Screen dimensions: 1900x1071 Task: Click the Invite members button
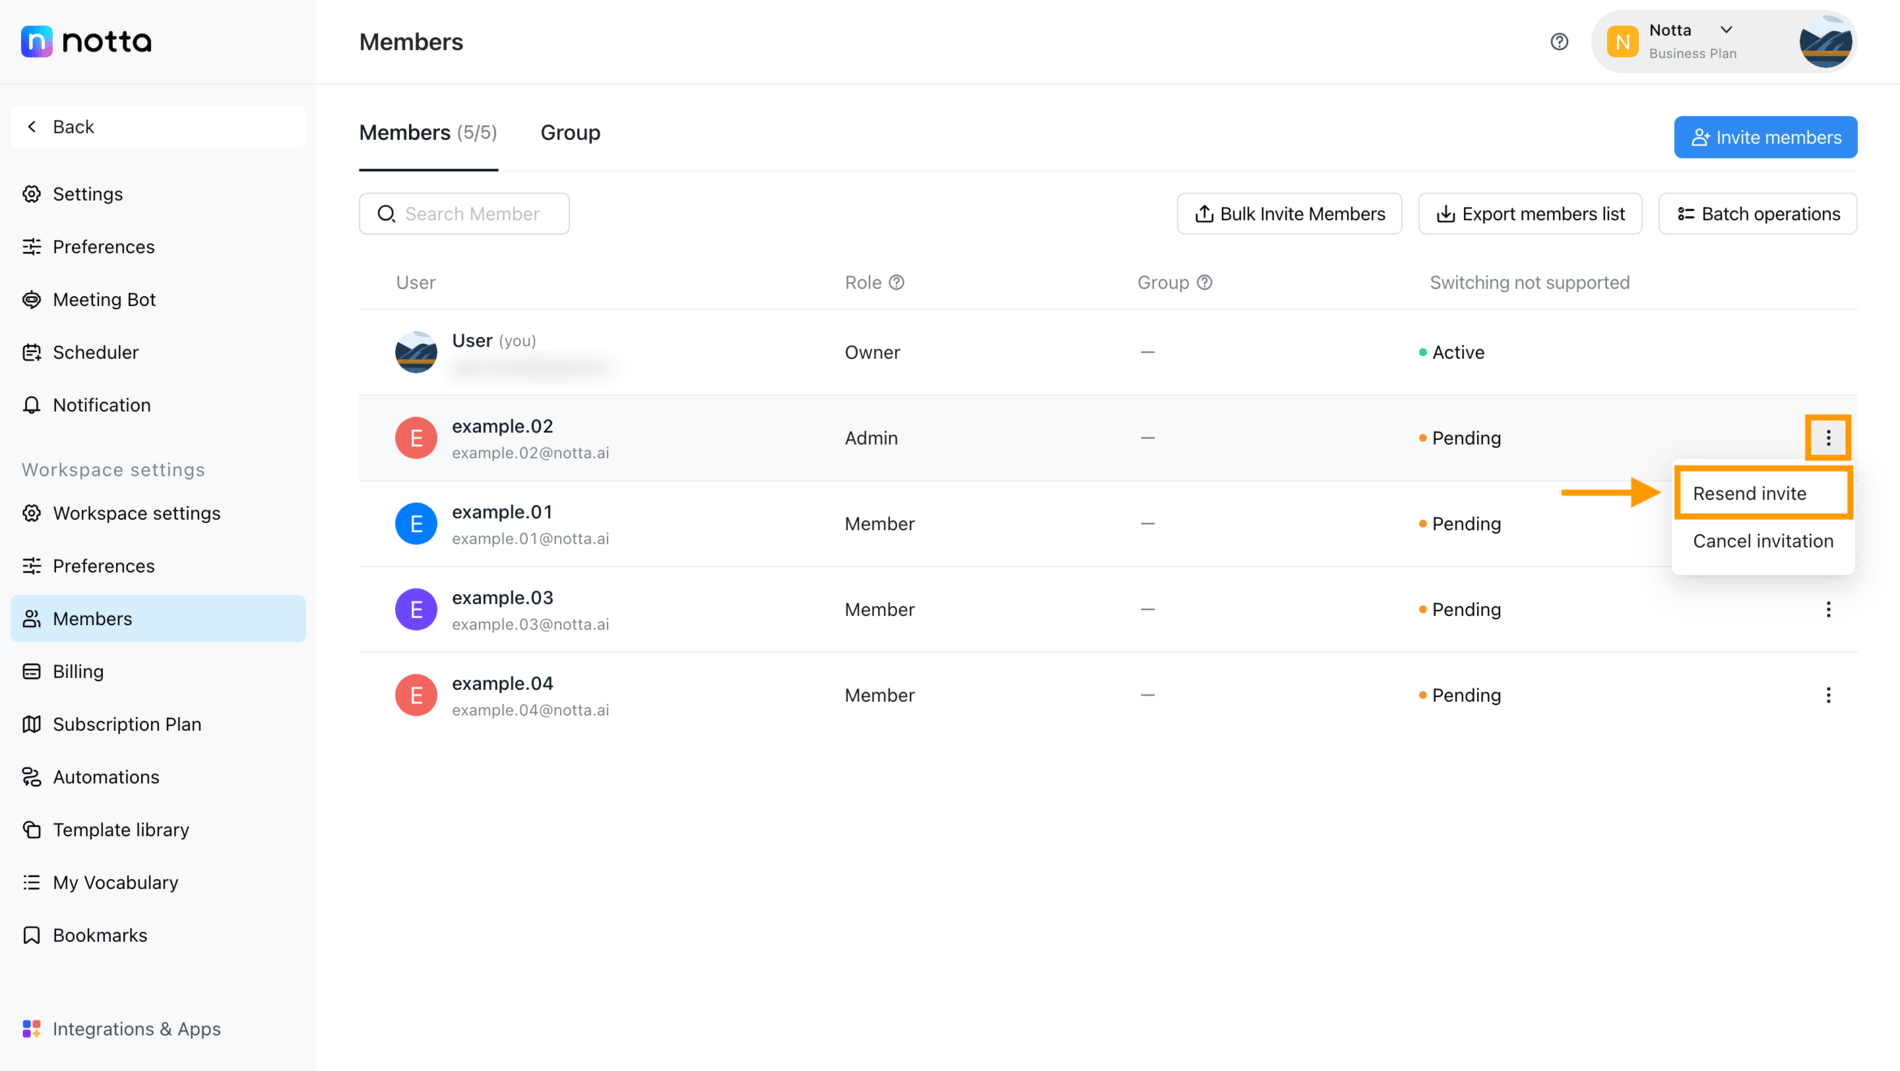(x=1765, y=137)
